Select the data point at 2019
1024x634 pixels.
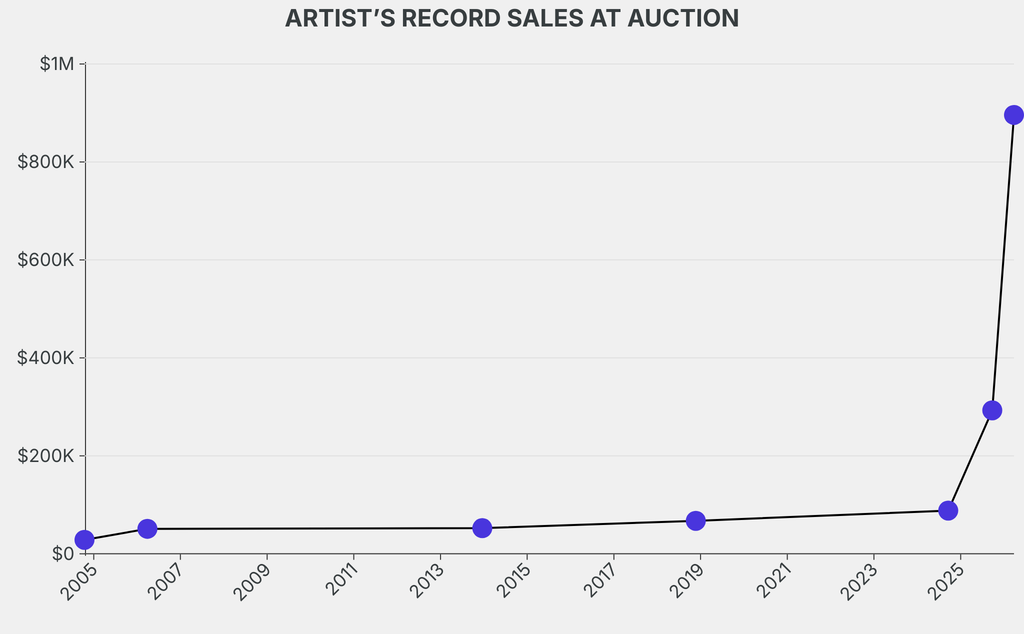click(x=696, y=521)
